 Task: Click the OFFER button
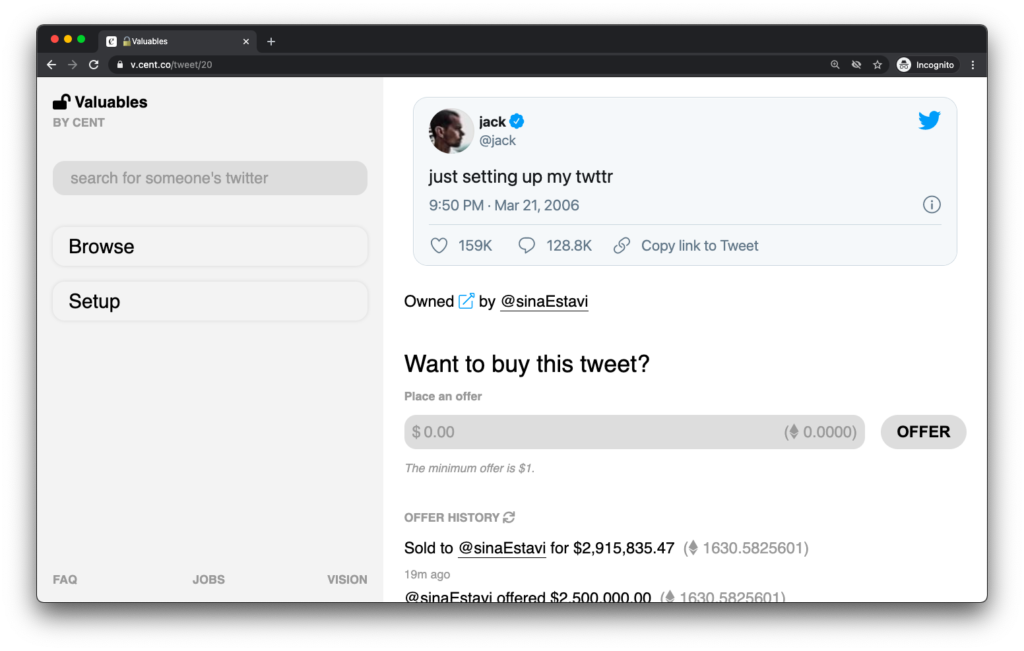coord(923,432)
